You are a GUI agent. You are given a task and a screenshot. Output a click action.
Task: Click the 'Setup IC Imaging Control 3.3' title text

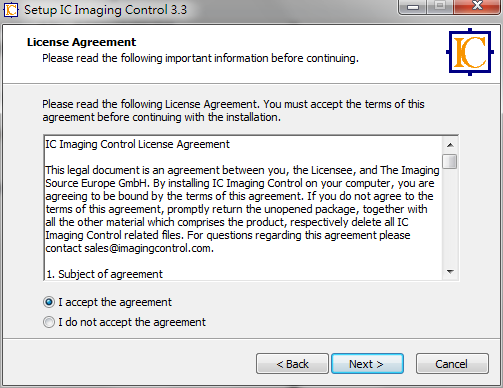[105, 10]
